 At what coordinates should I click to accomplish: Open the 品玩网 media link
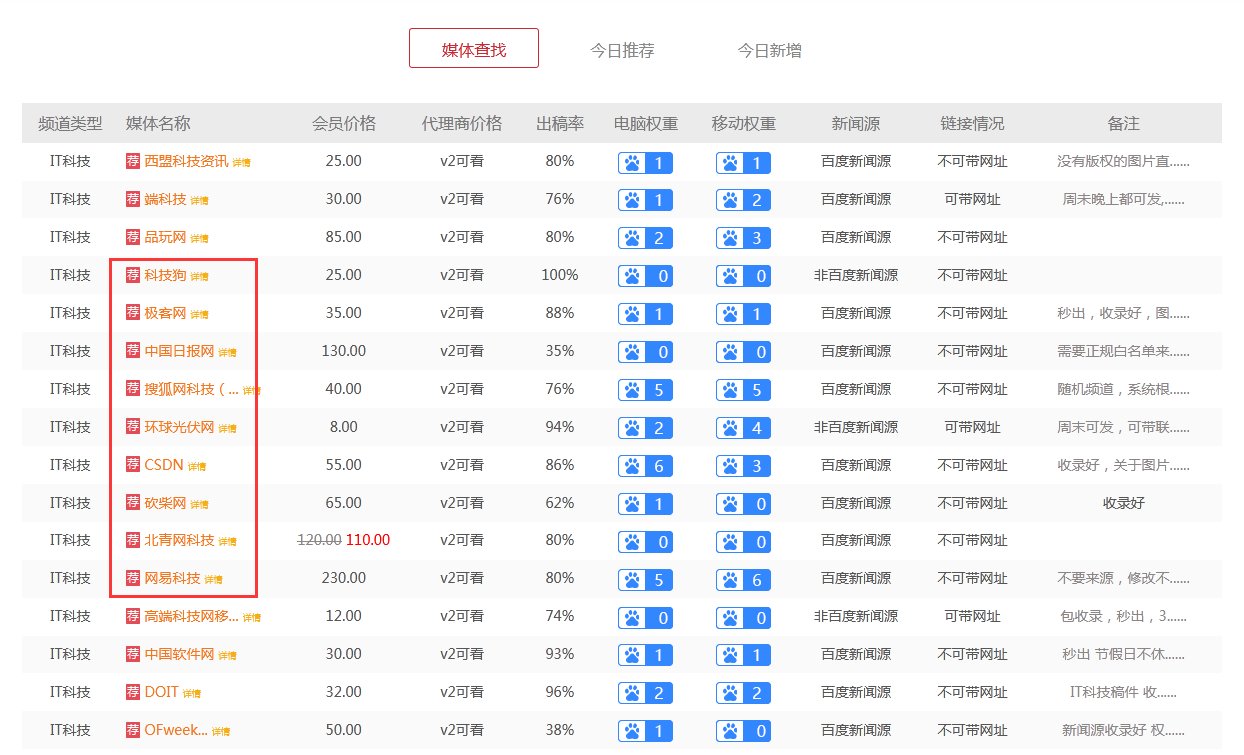click(x=165, y=236)
